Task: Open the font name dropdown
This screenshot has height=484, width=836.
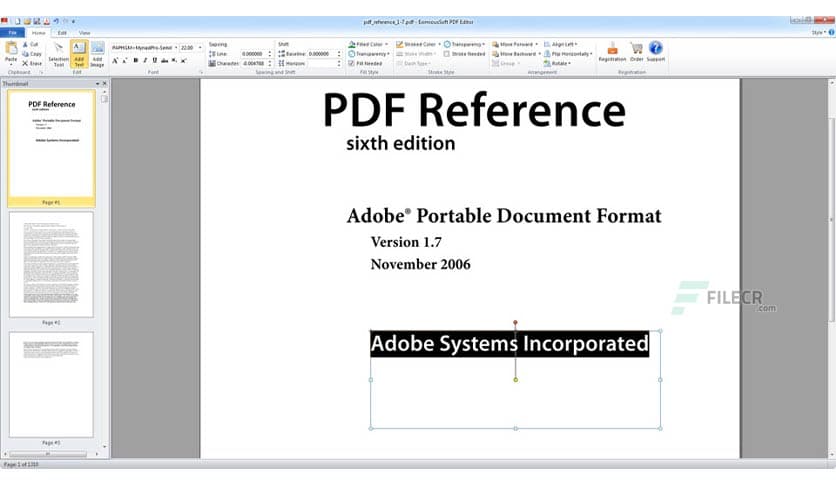Action: [176, 48]
